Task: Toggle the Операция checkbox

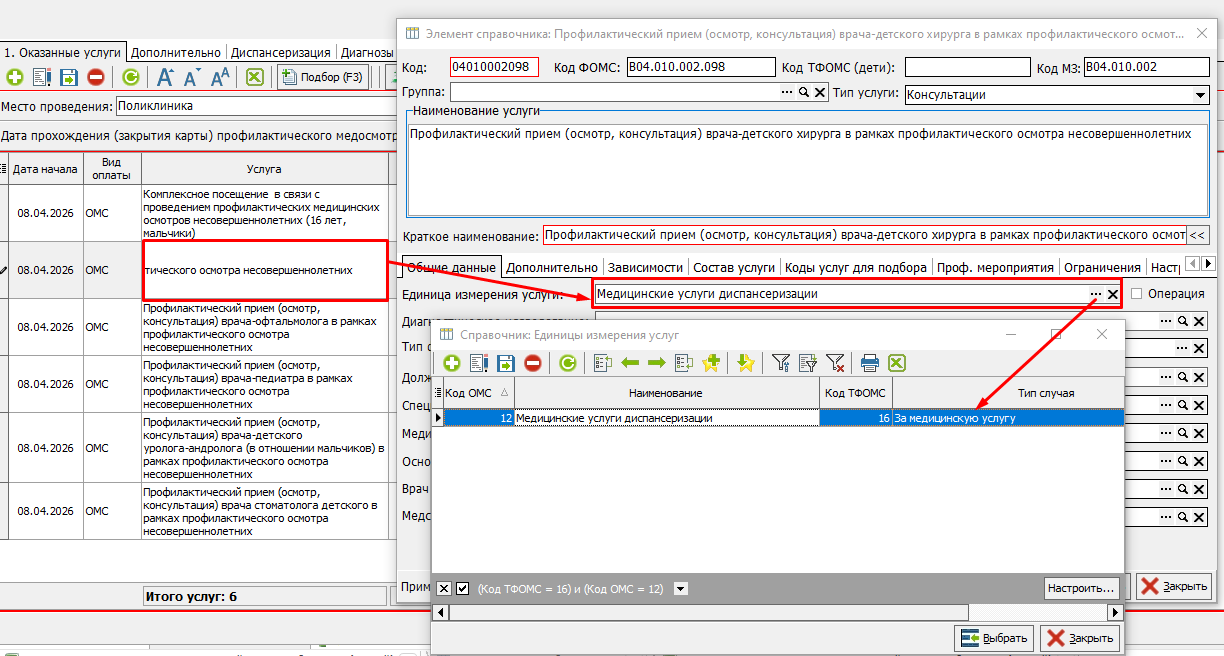Action: [1136, 294]
